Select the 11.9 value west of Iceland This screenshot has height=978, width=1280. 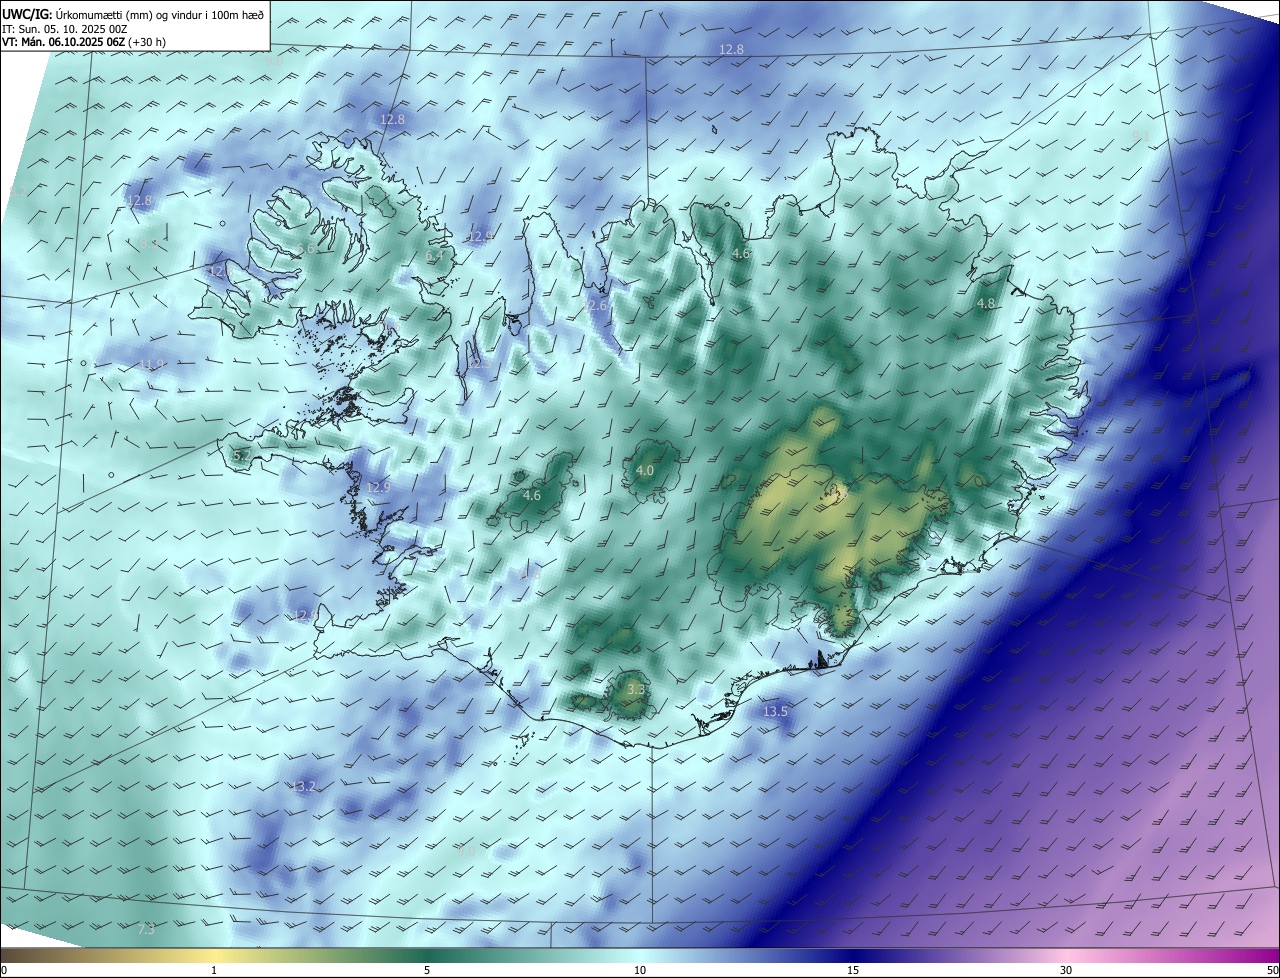(151, 364)
